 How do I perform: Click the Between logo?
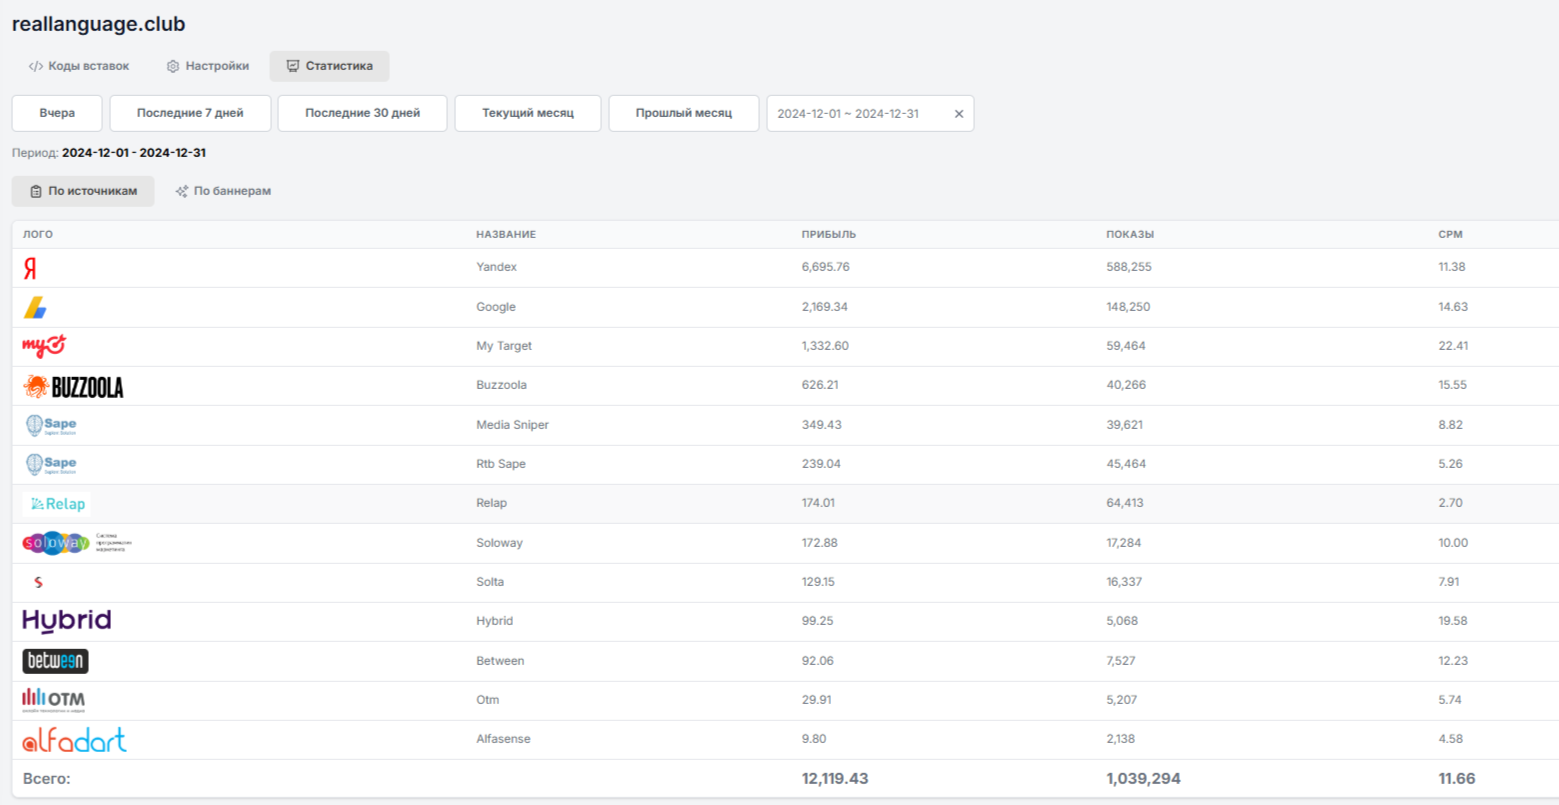click(56, 661)
